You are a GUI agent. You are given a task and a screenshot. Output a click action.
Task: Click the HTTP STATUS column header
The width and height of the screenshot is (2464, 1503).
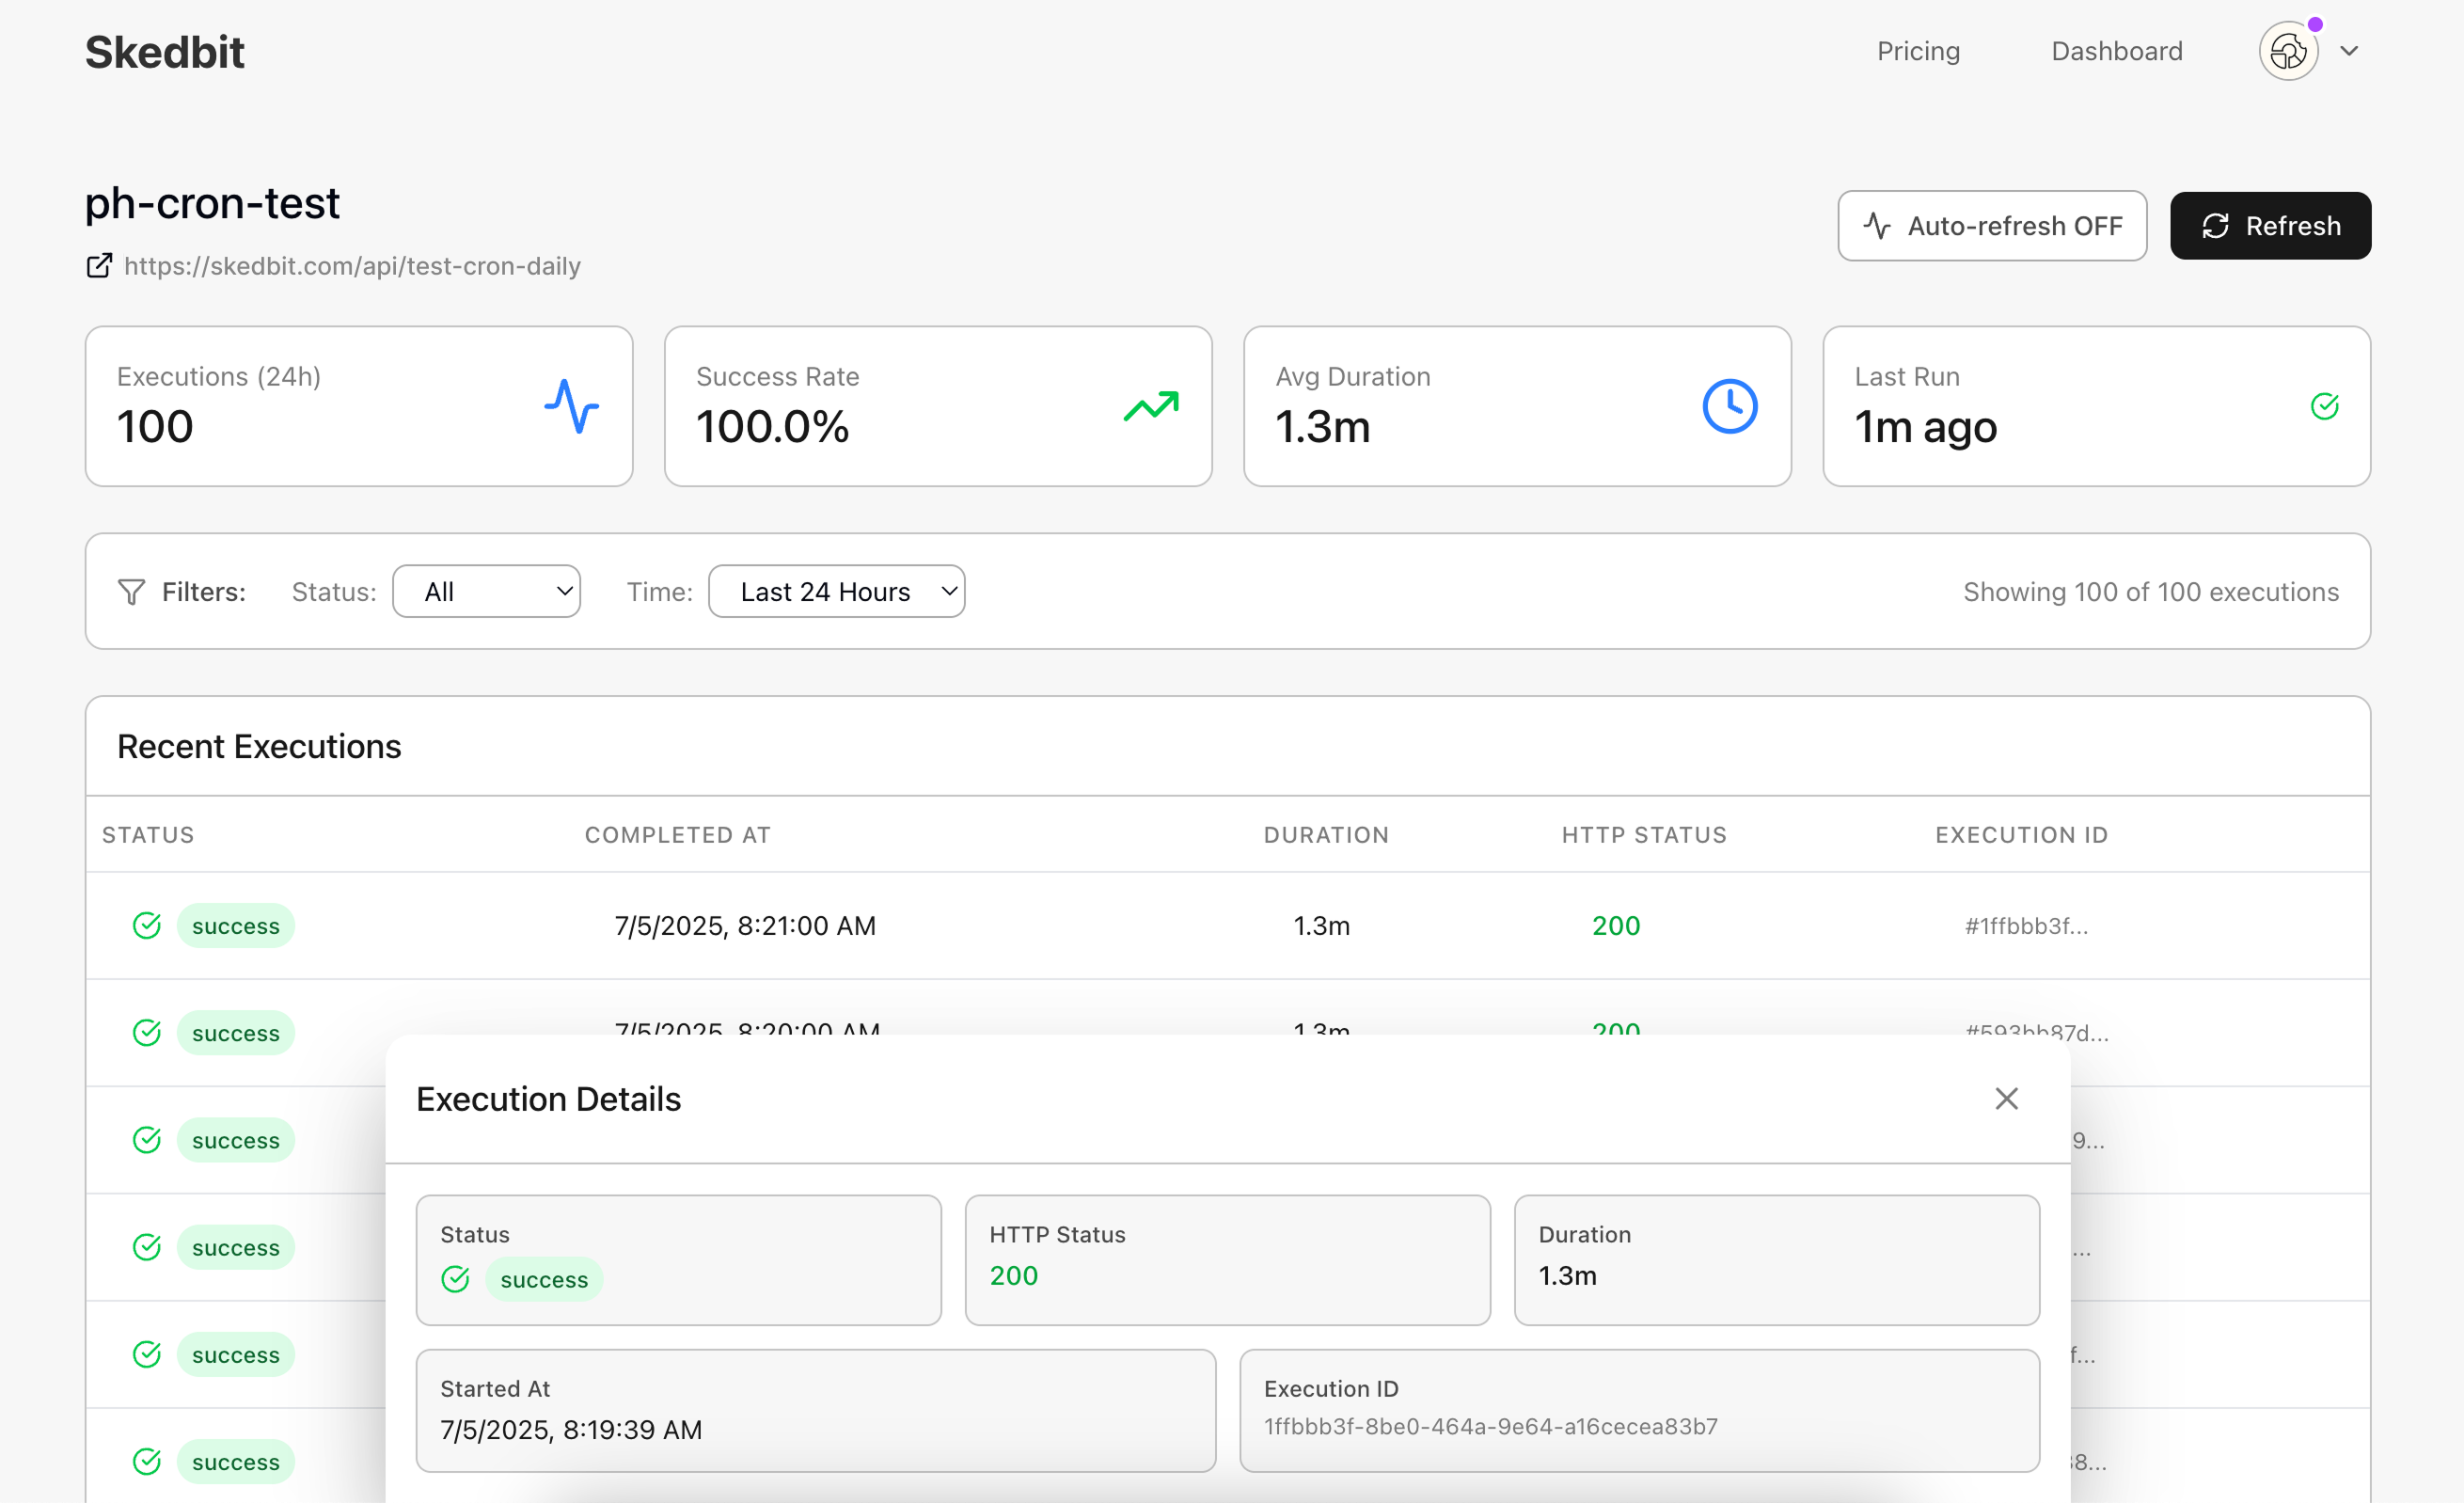(1644, 835)
